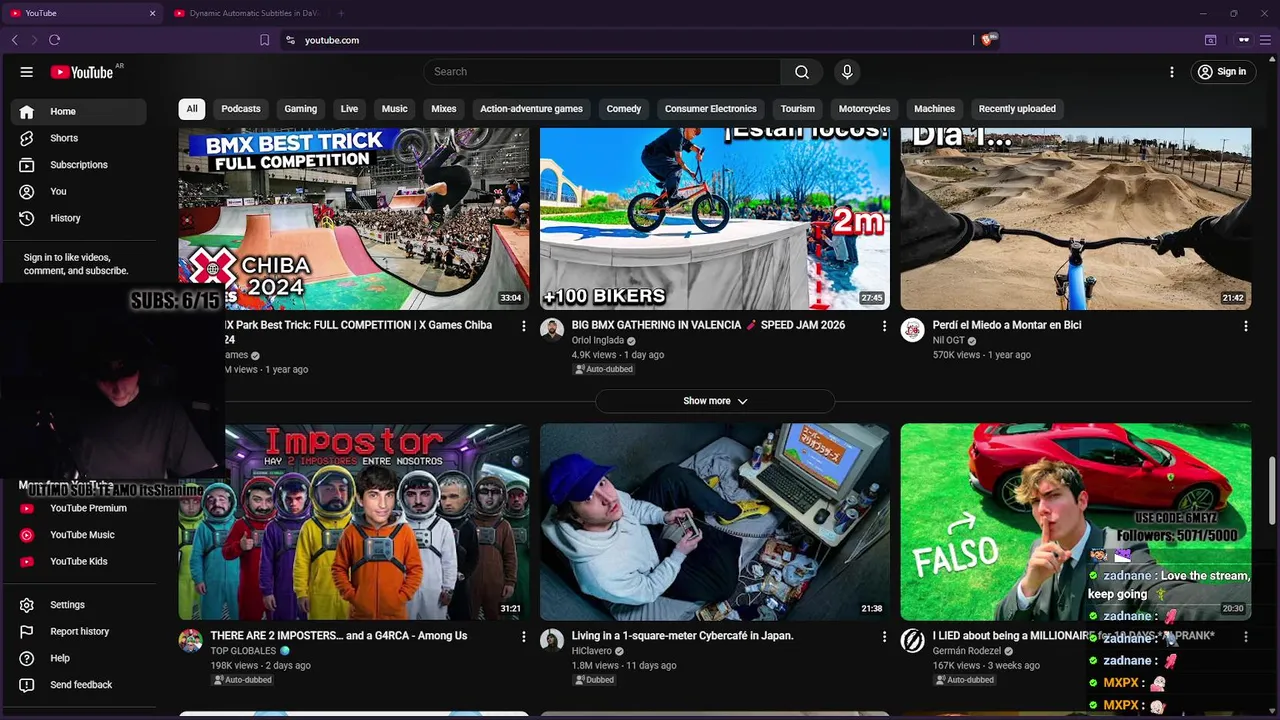The image size is (1280, 720).
Task: Click the Sign in button
Action: (1222, 72)
